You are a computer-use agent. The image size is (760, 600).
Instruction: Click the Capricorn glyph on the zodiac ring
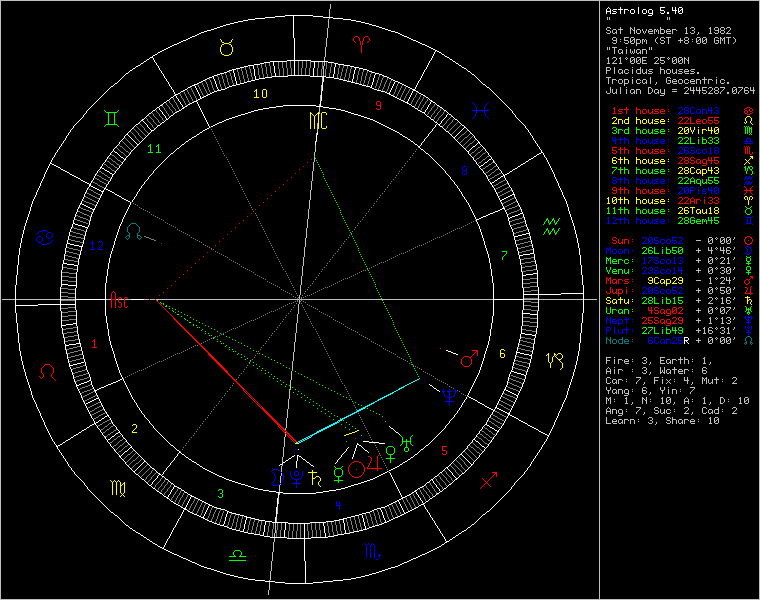(555, 361)
